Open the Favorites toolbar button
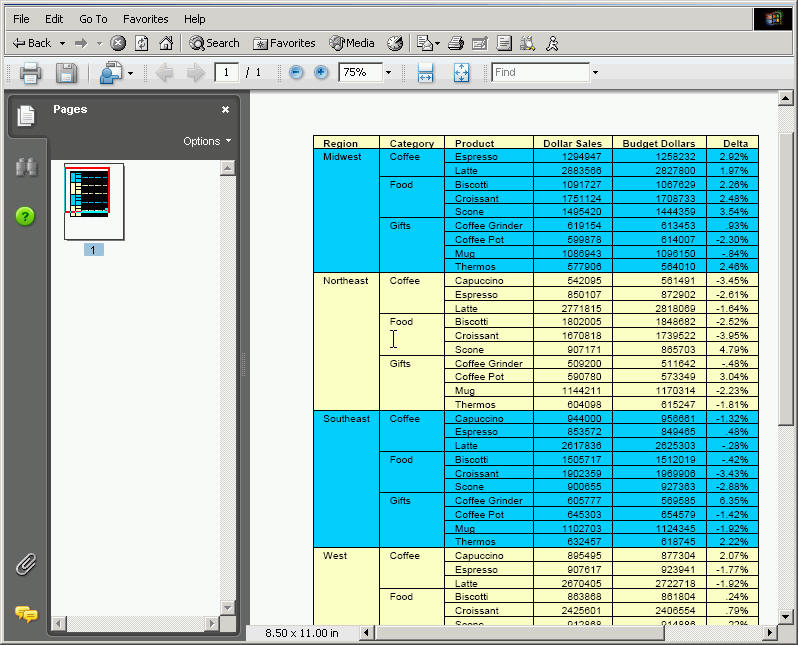Screen dimensions: 798x645 284,43
